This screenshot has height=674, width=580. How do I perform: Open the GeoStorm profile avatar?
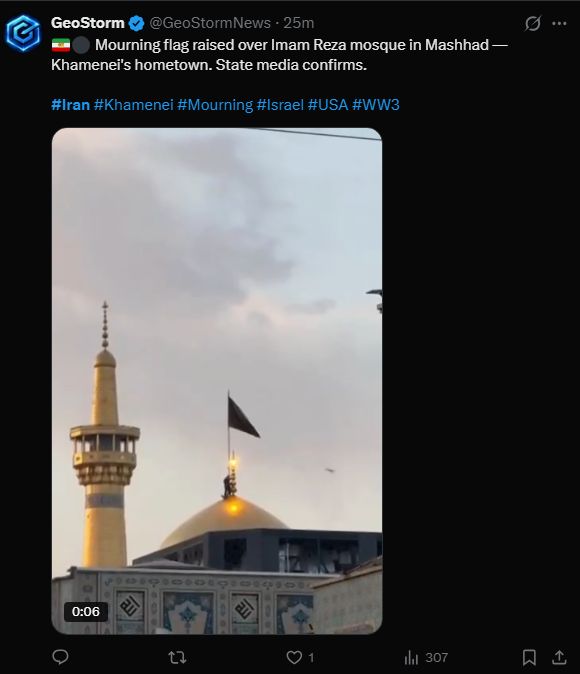[23, 33]
